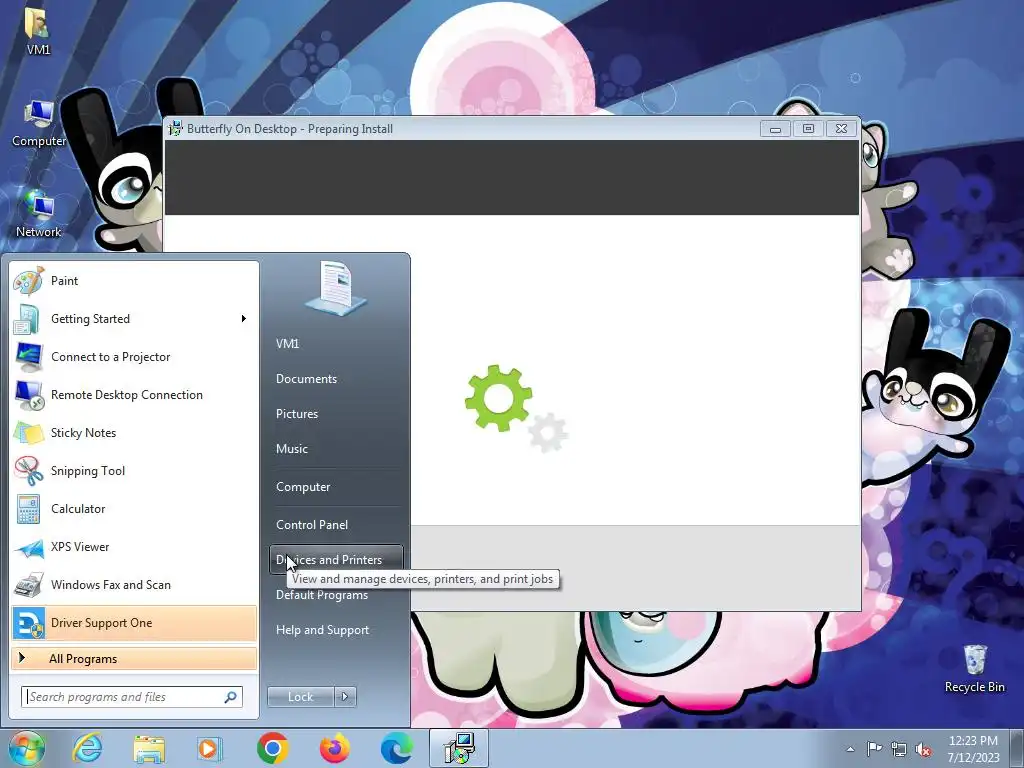1024x768 pixels.
Task: Launch Firefox from the taskbar
Action: 334,748
